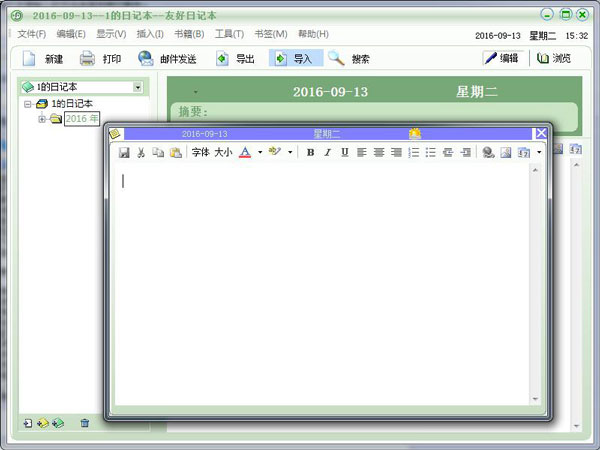Image resolution: width=600 pixels, height=450 pixels.
Task: Open the 大小 font size selector
Action: click(223, 152)
